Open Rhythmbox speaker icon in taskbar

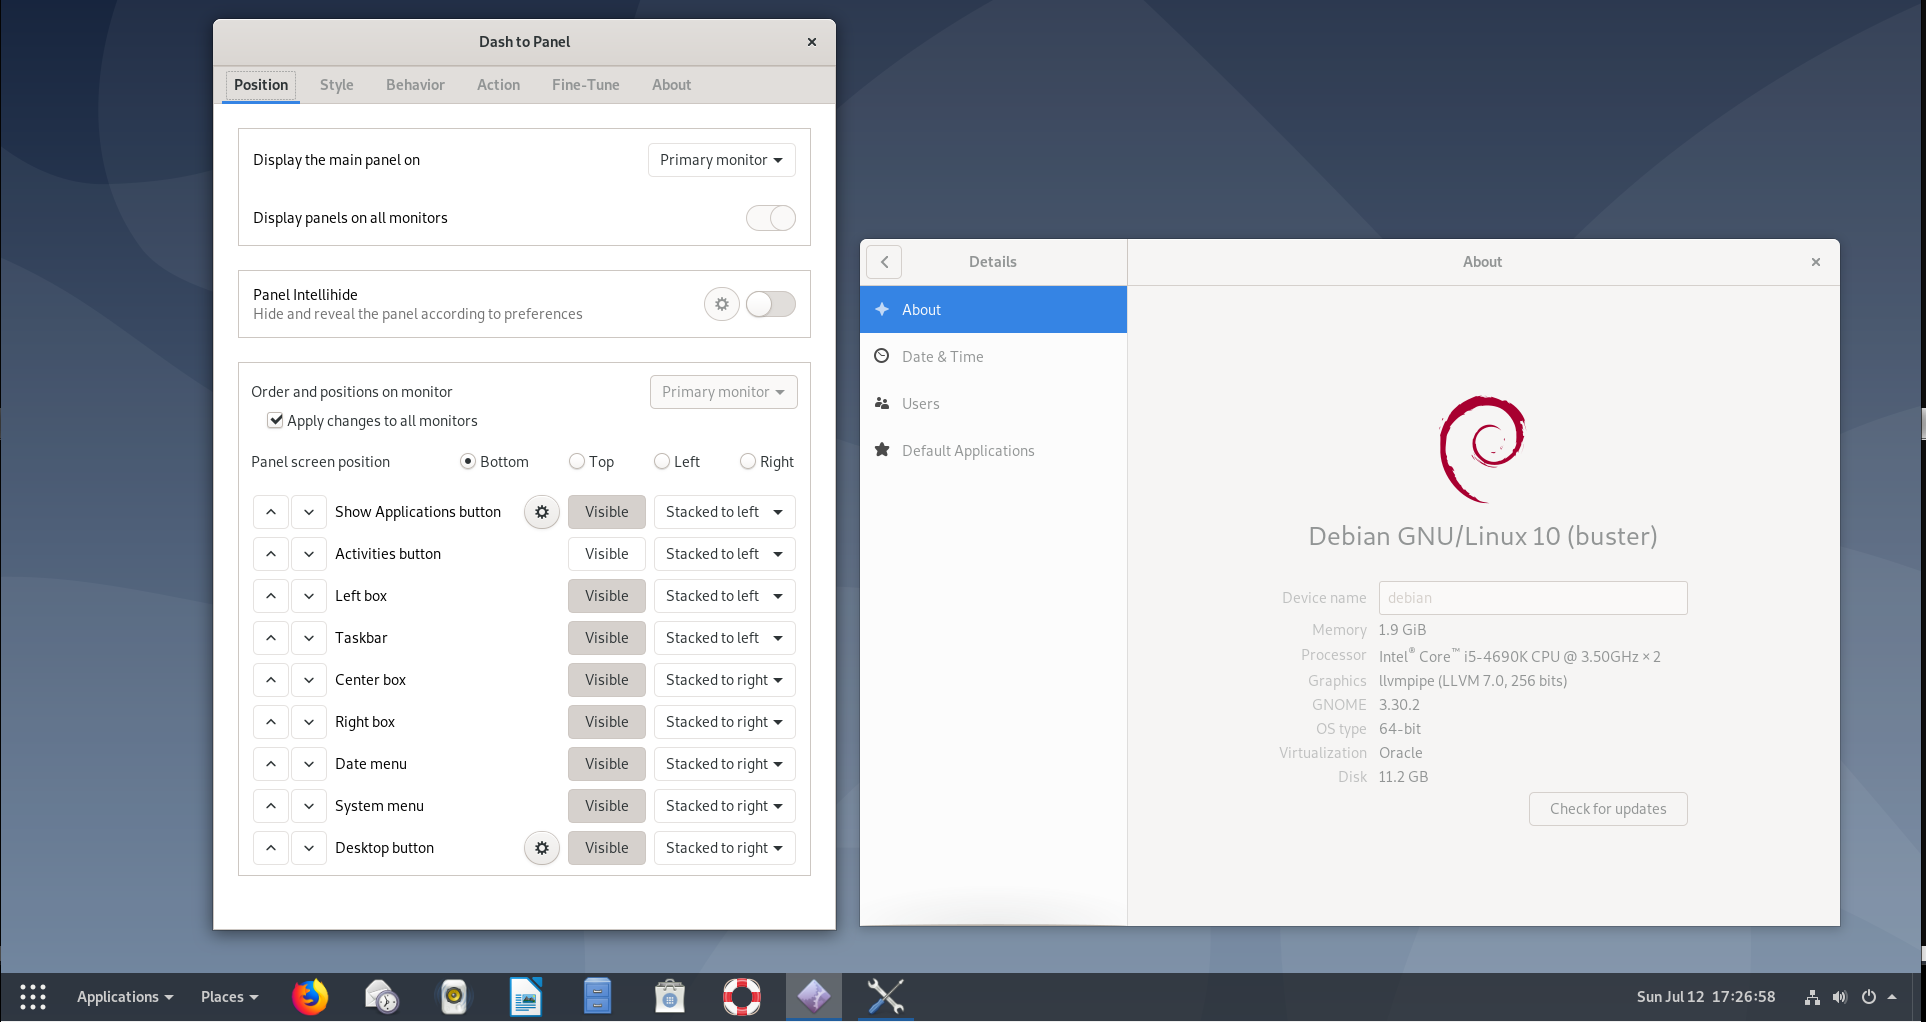(x=454, y=997)
